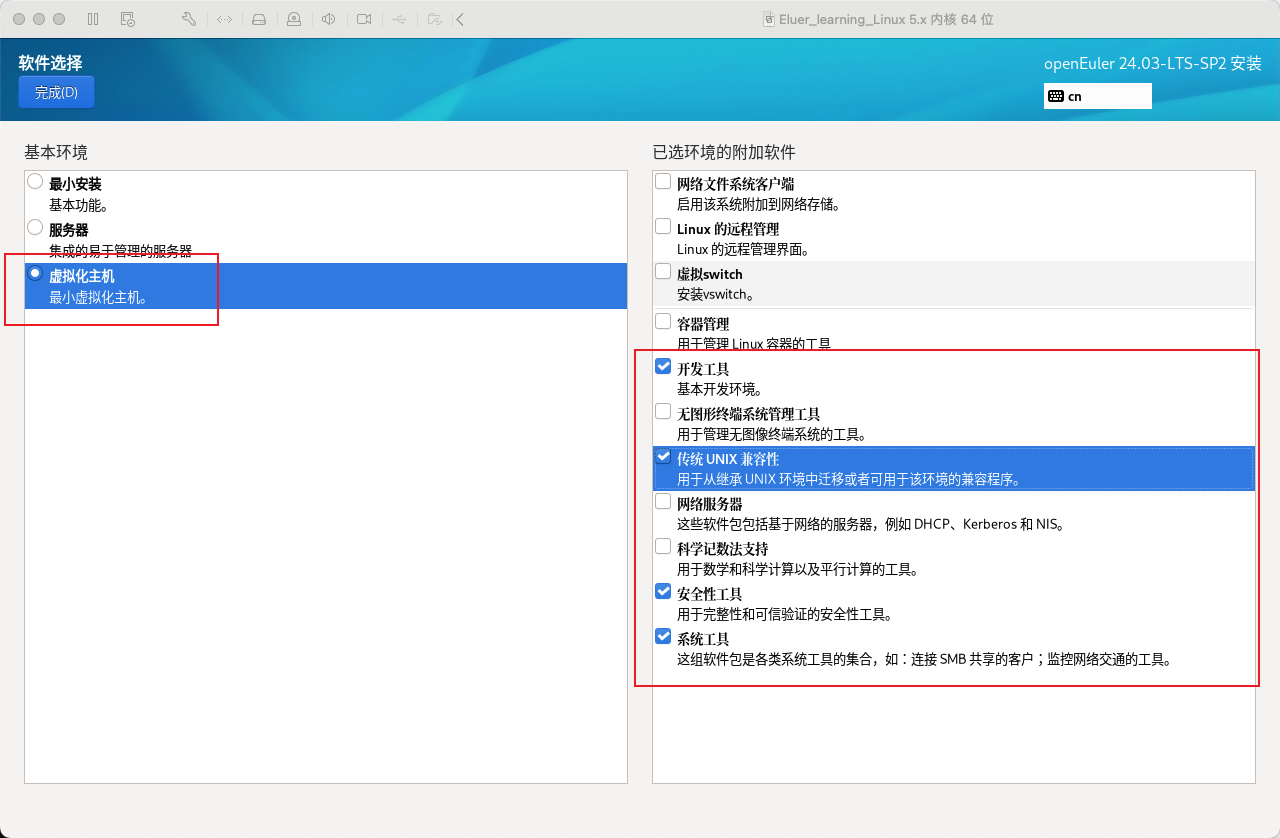Open virtual machine settings wrench icon
This screenshot has width=1280, height=838.
tap(189, 19)
